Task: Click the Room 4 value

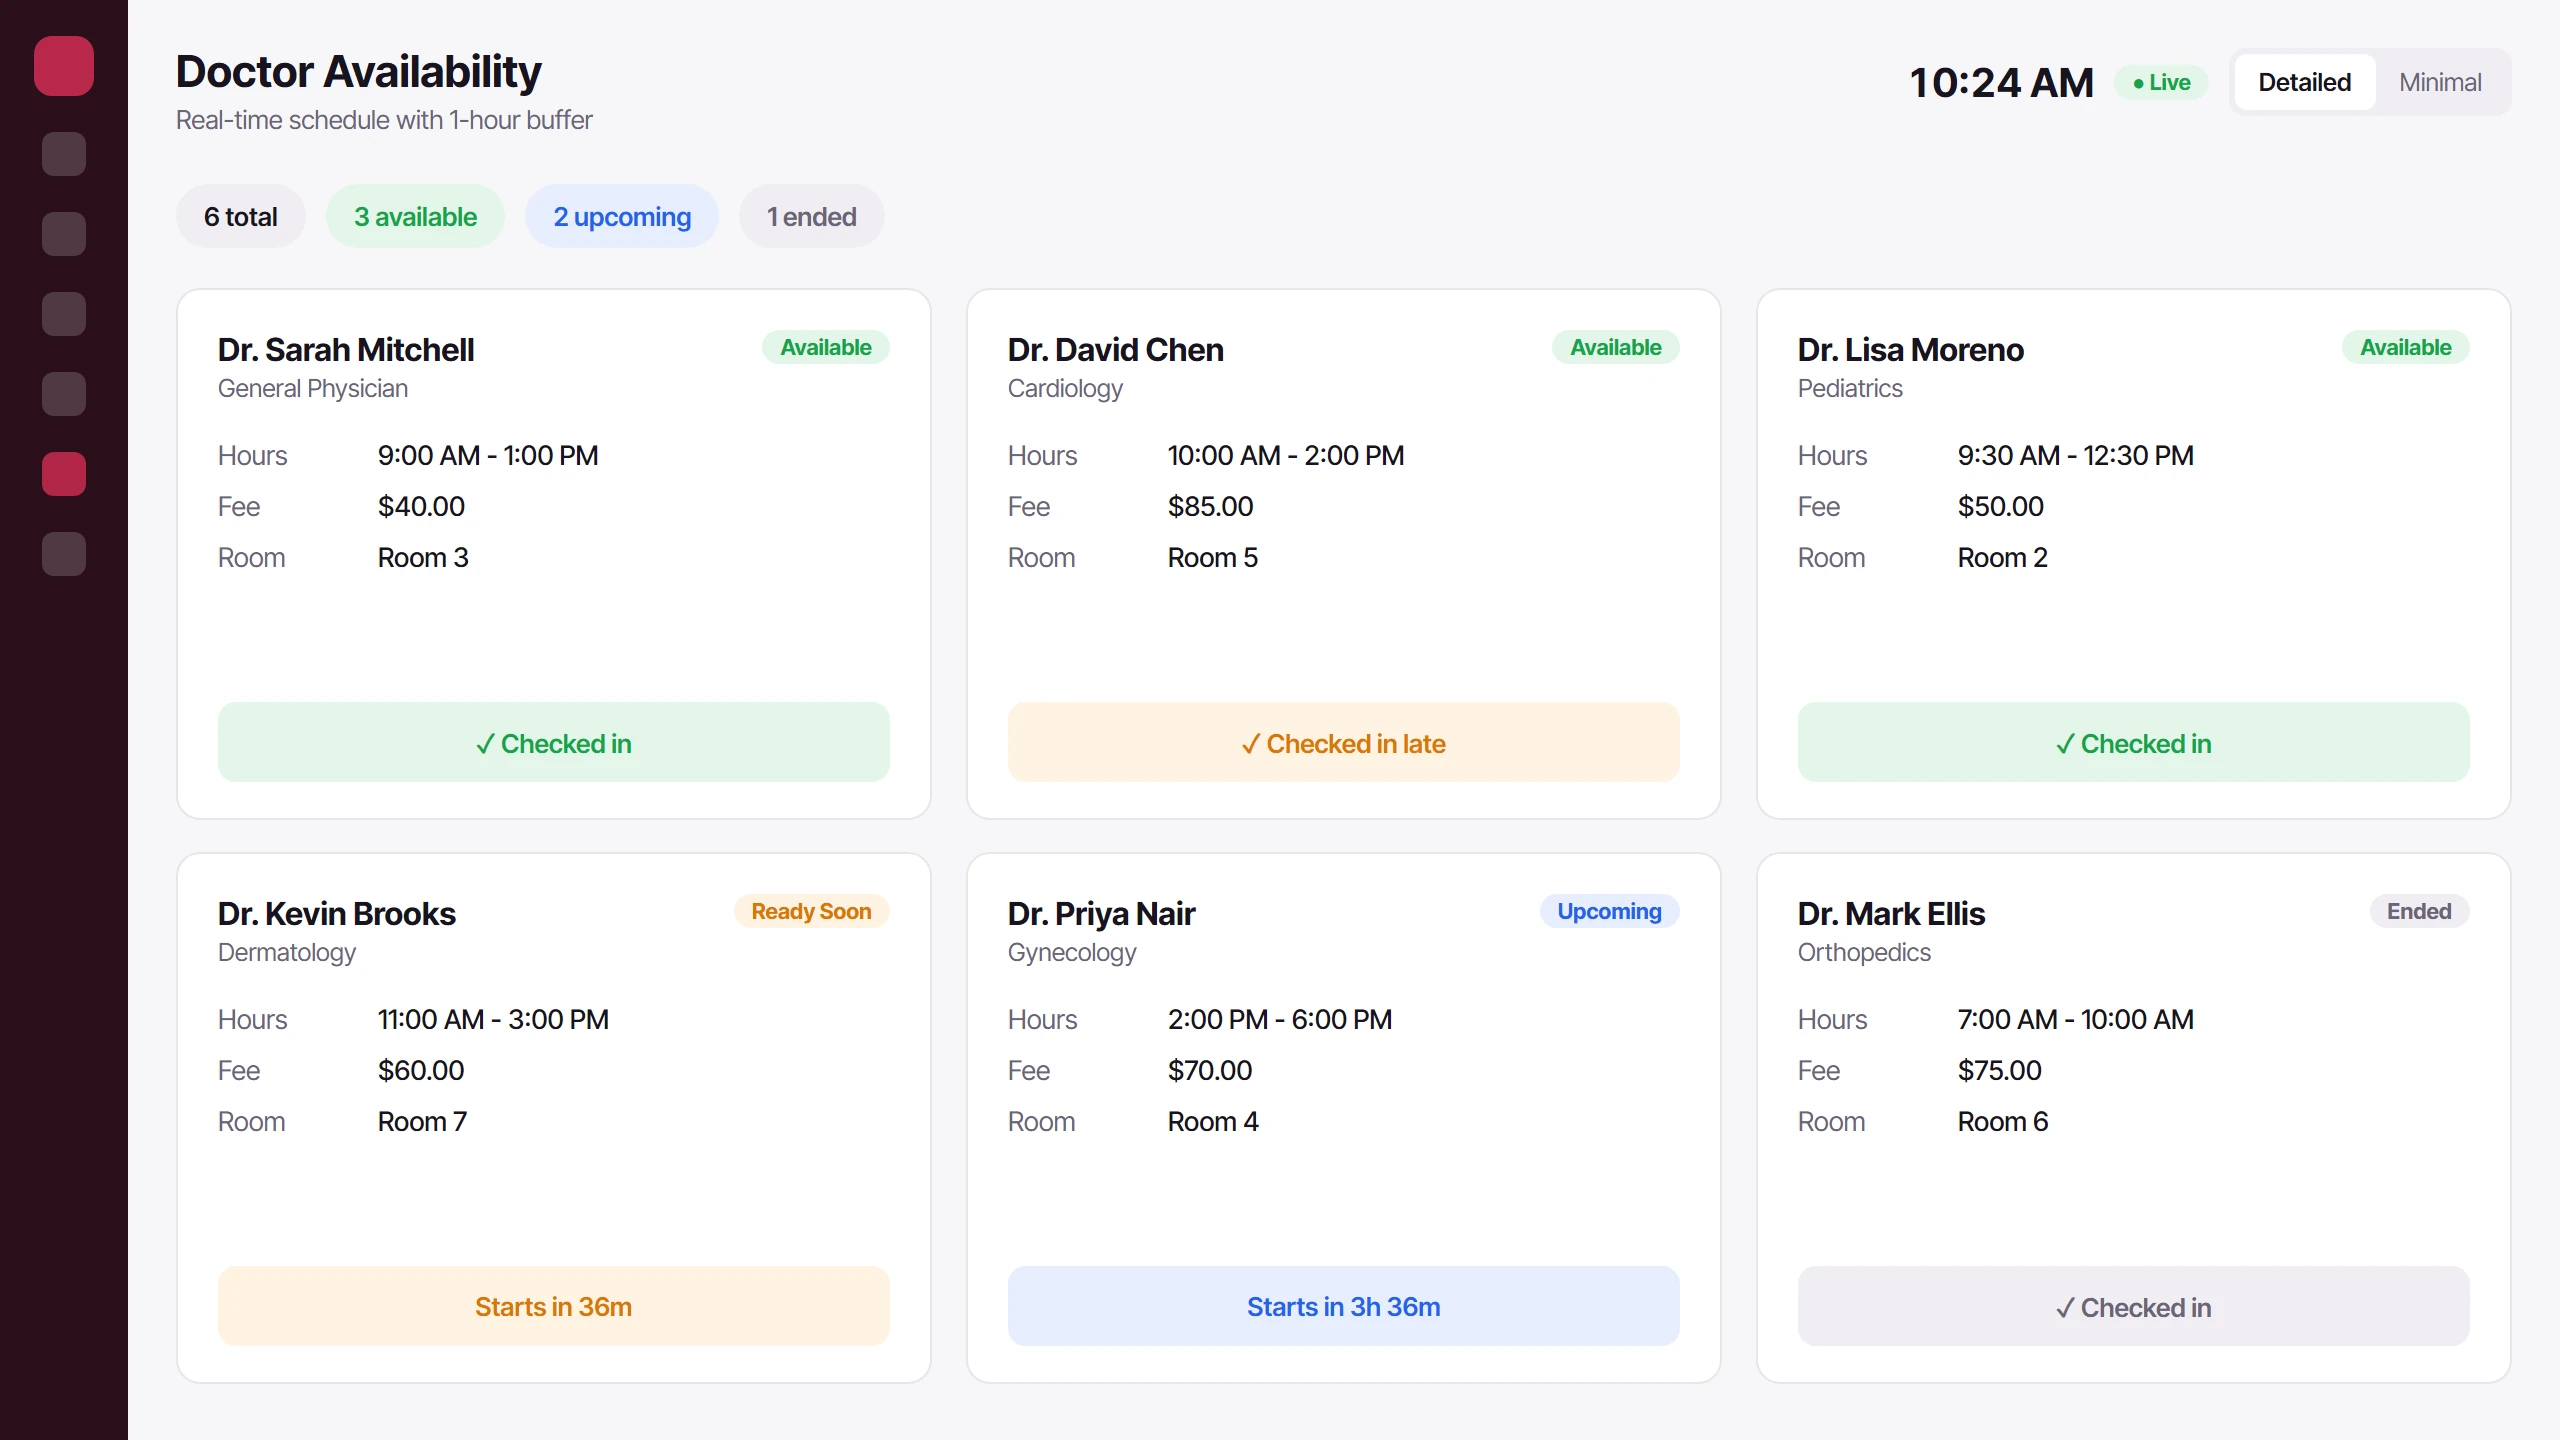Action: point(1213,1121)
